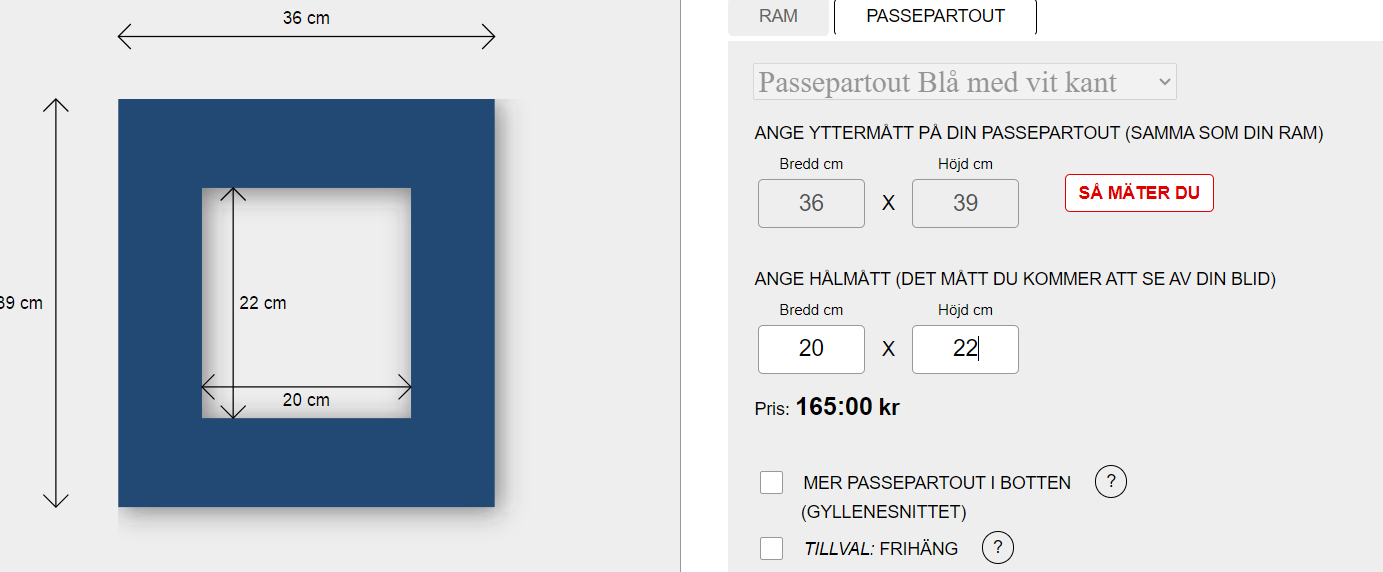Viewport: 1383px width, 572px height.
Task: Click the 36 cm width dimension label
Action: pos(306,18)
